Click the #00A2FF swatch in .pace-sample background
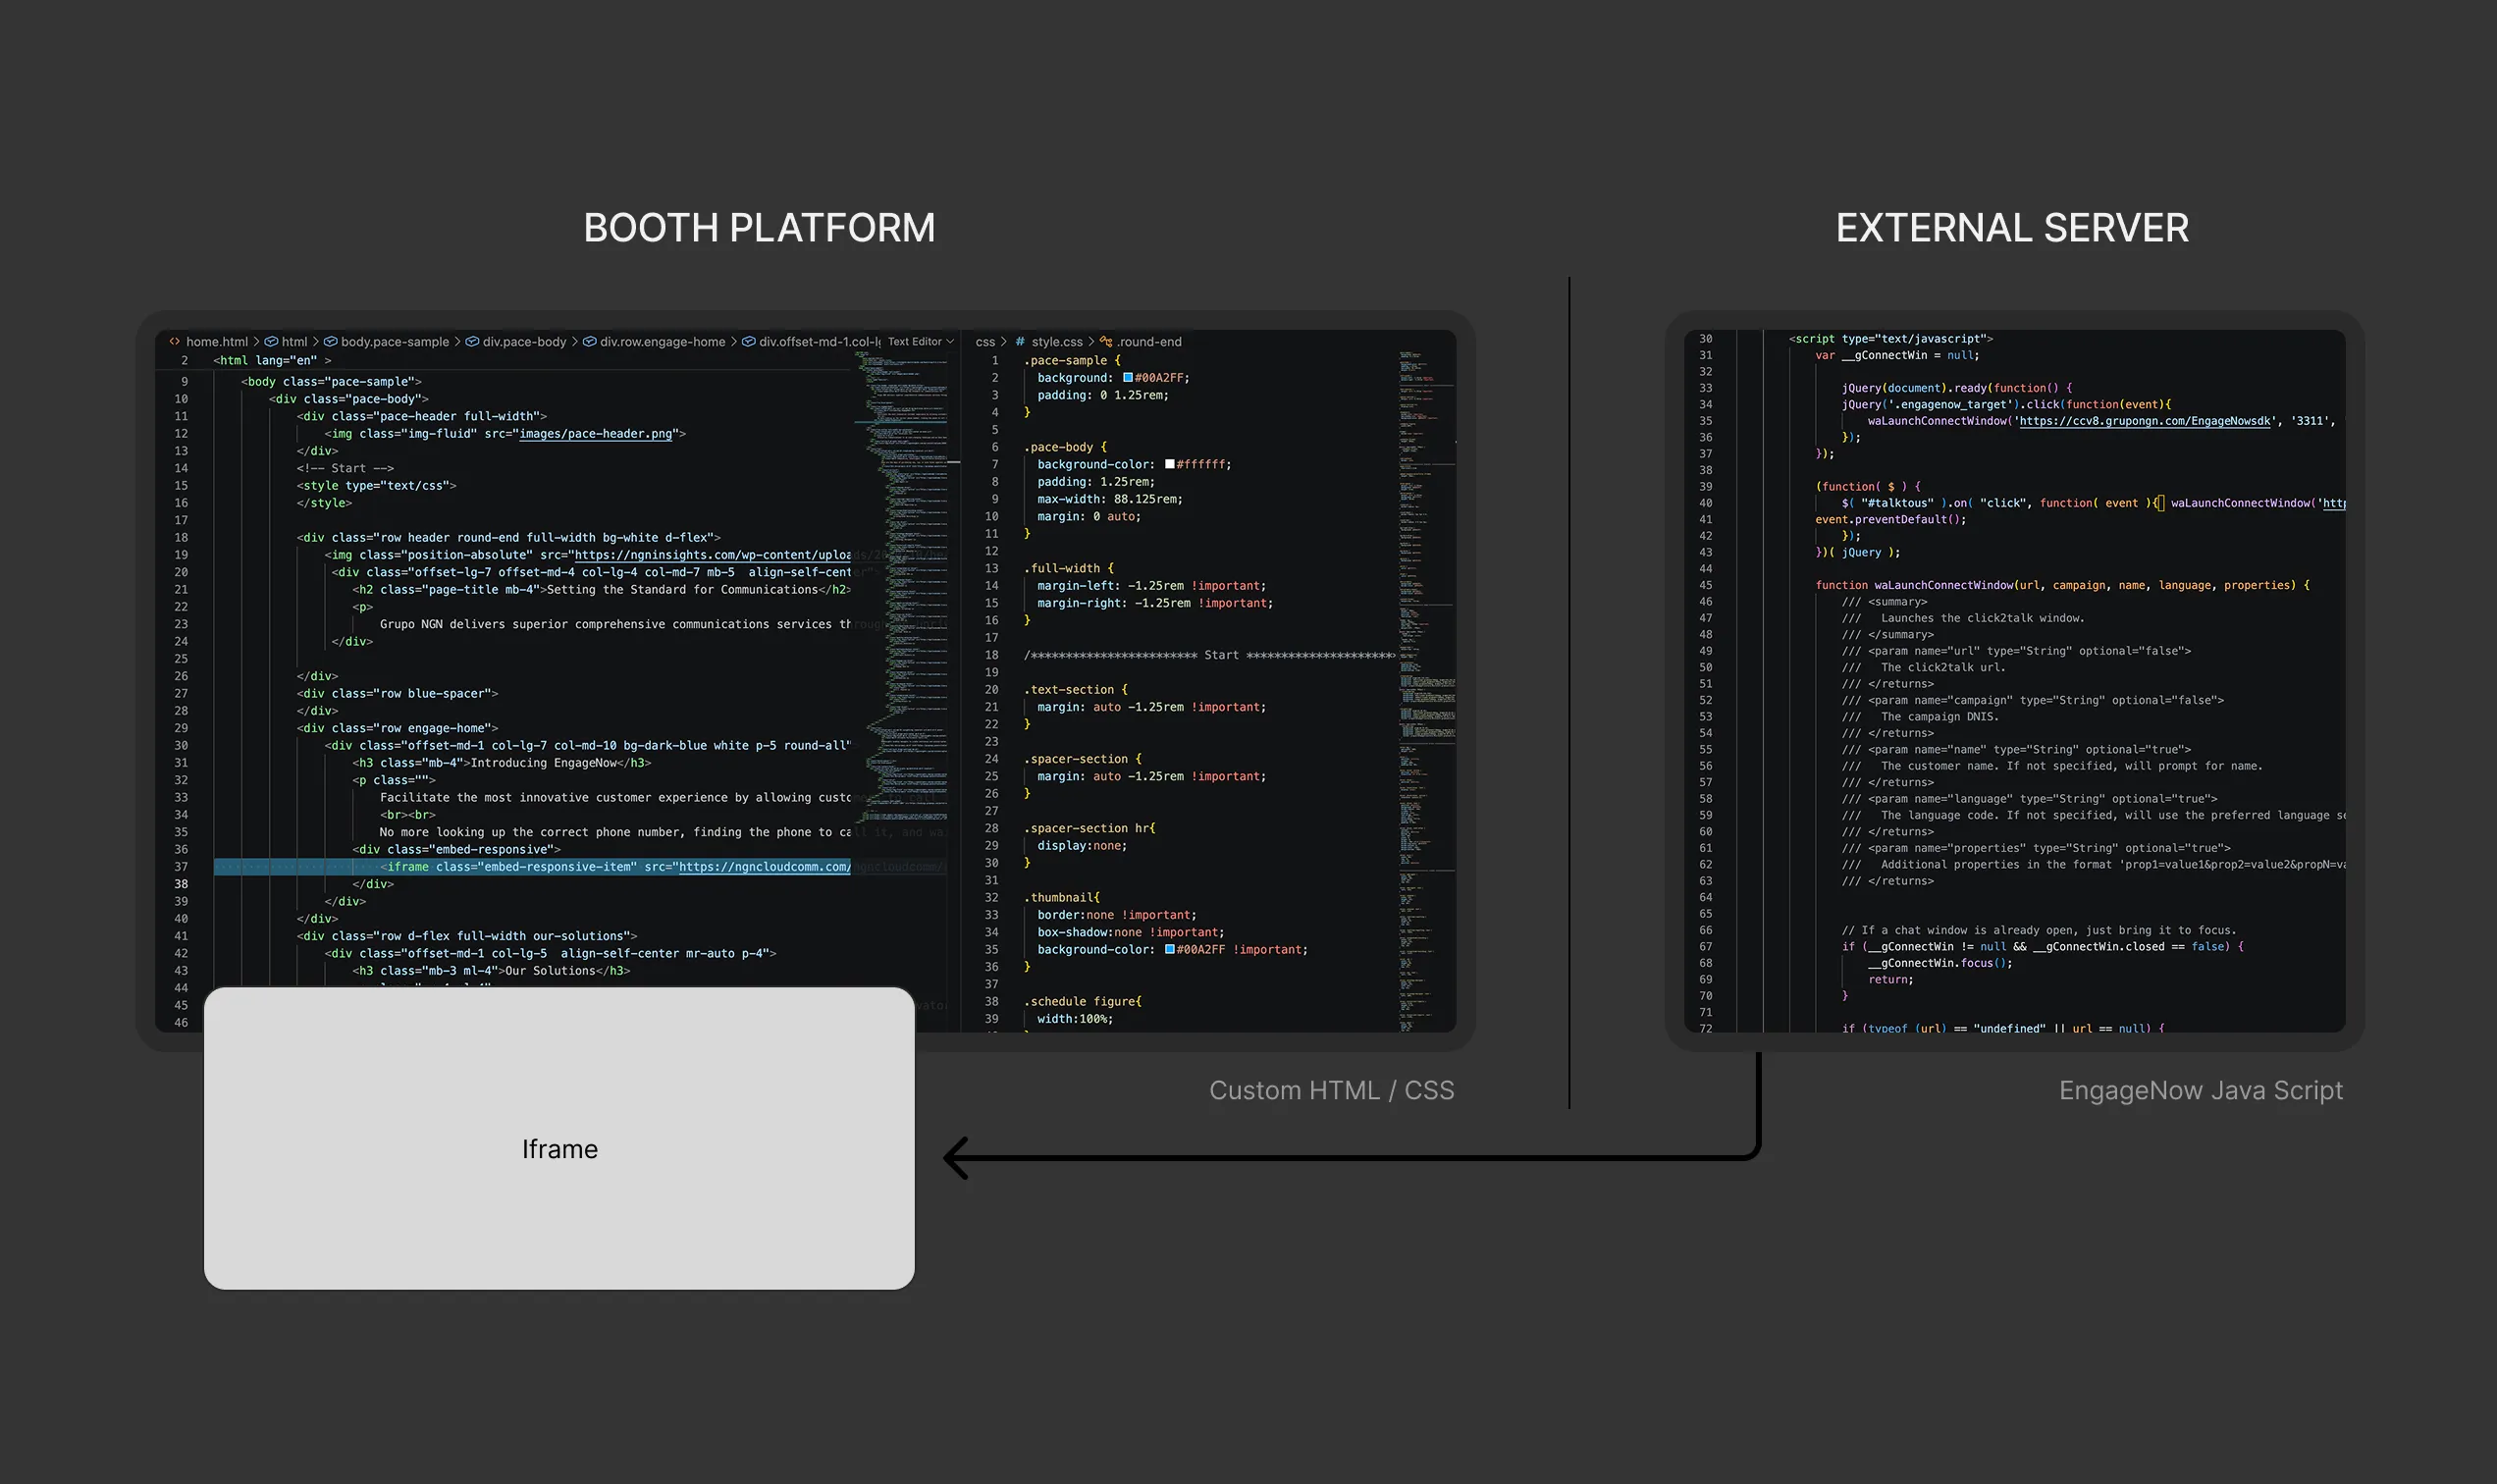This screenshot has height=1484, width=2497. (x=1128, y=378)
